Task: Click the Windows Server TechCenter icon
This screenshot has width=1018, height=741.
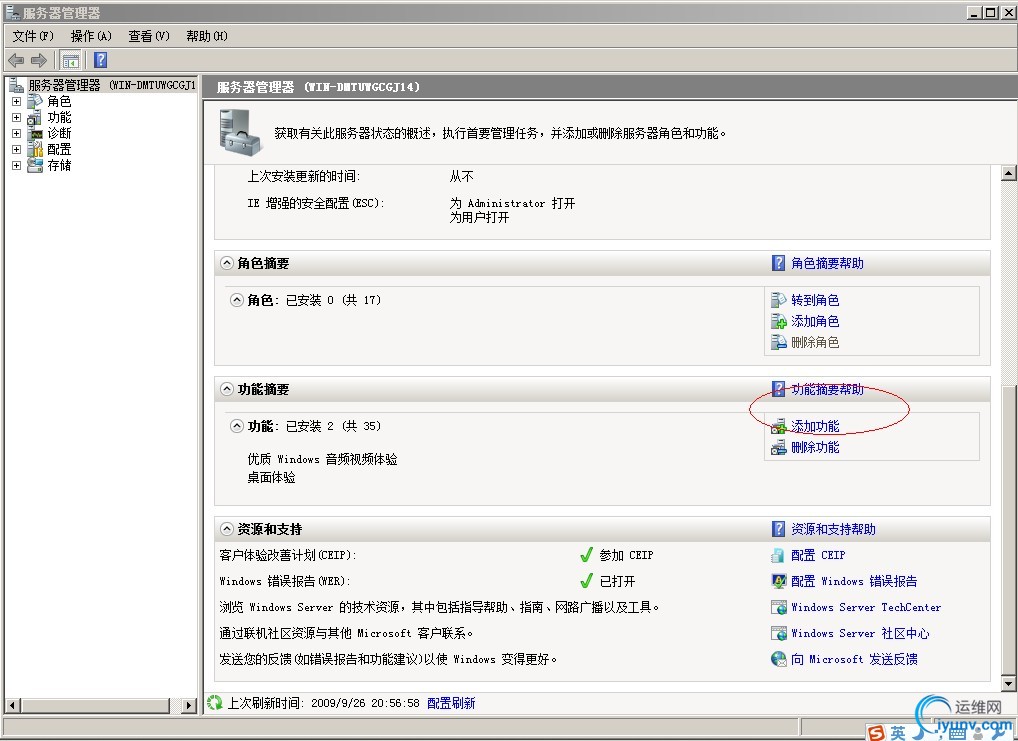Action: click(x=778, y=607)
